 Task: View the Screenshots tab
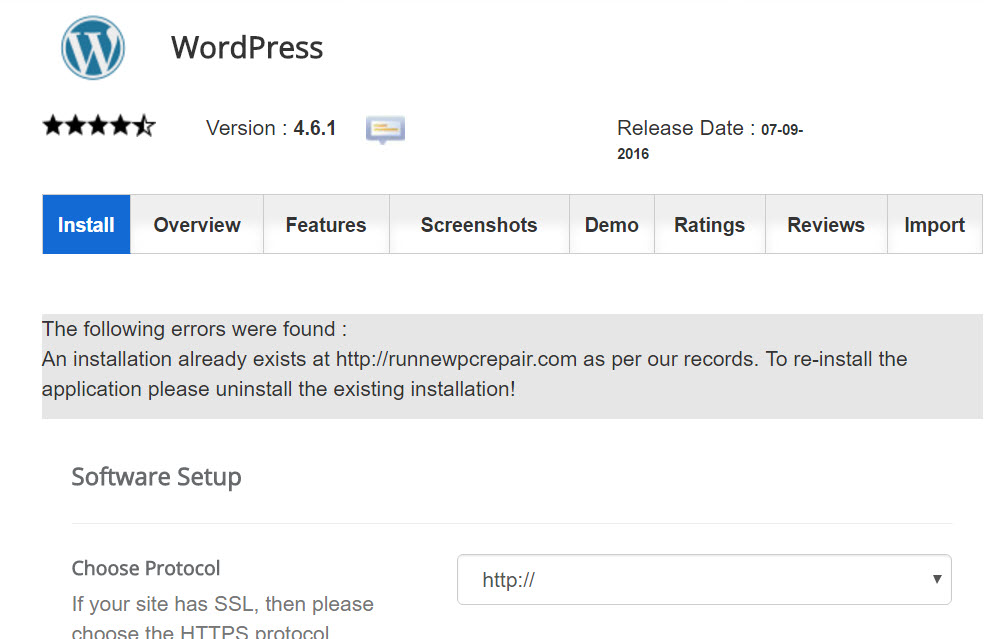[479, 225]
